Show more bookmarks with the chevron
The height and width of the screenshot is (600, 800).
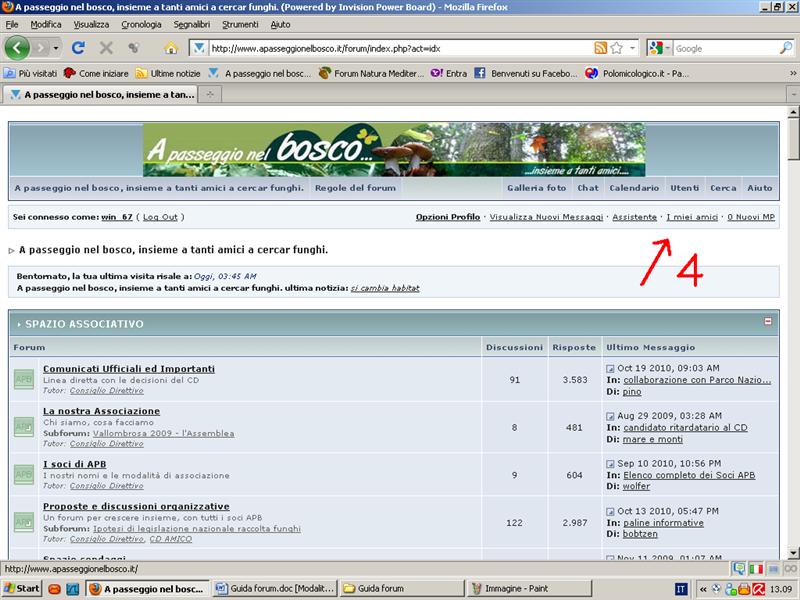(793, 73)
